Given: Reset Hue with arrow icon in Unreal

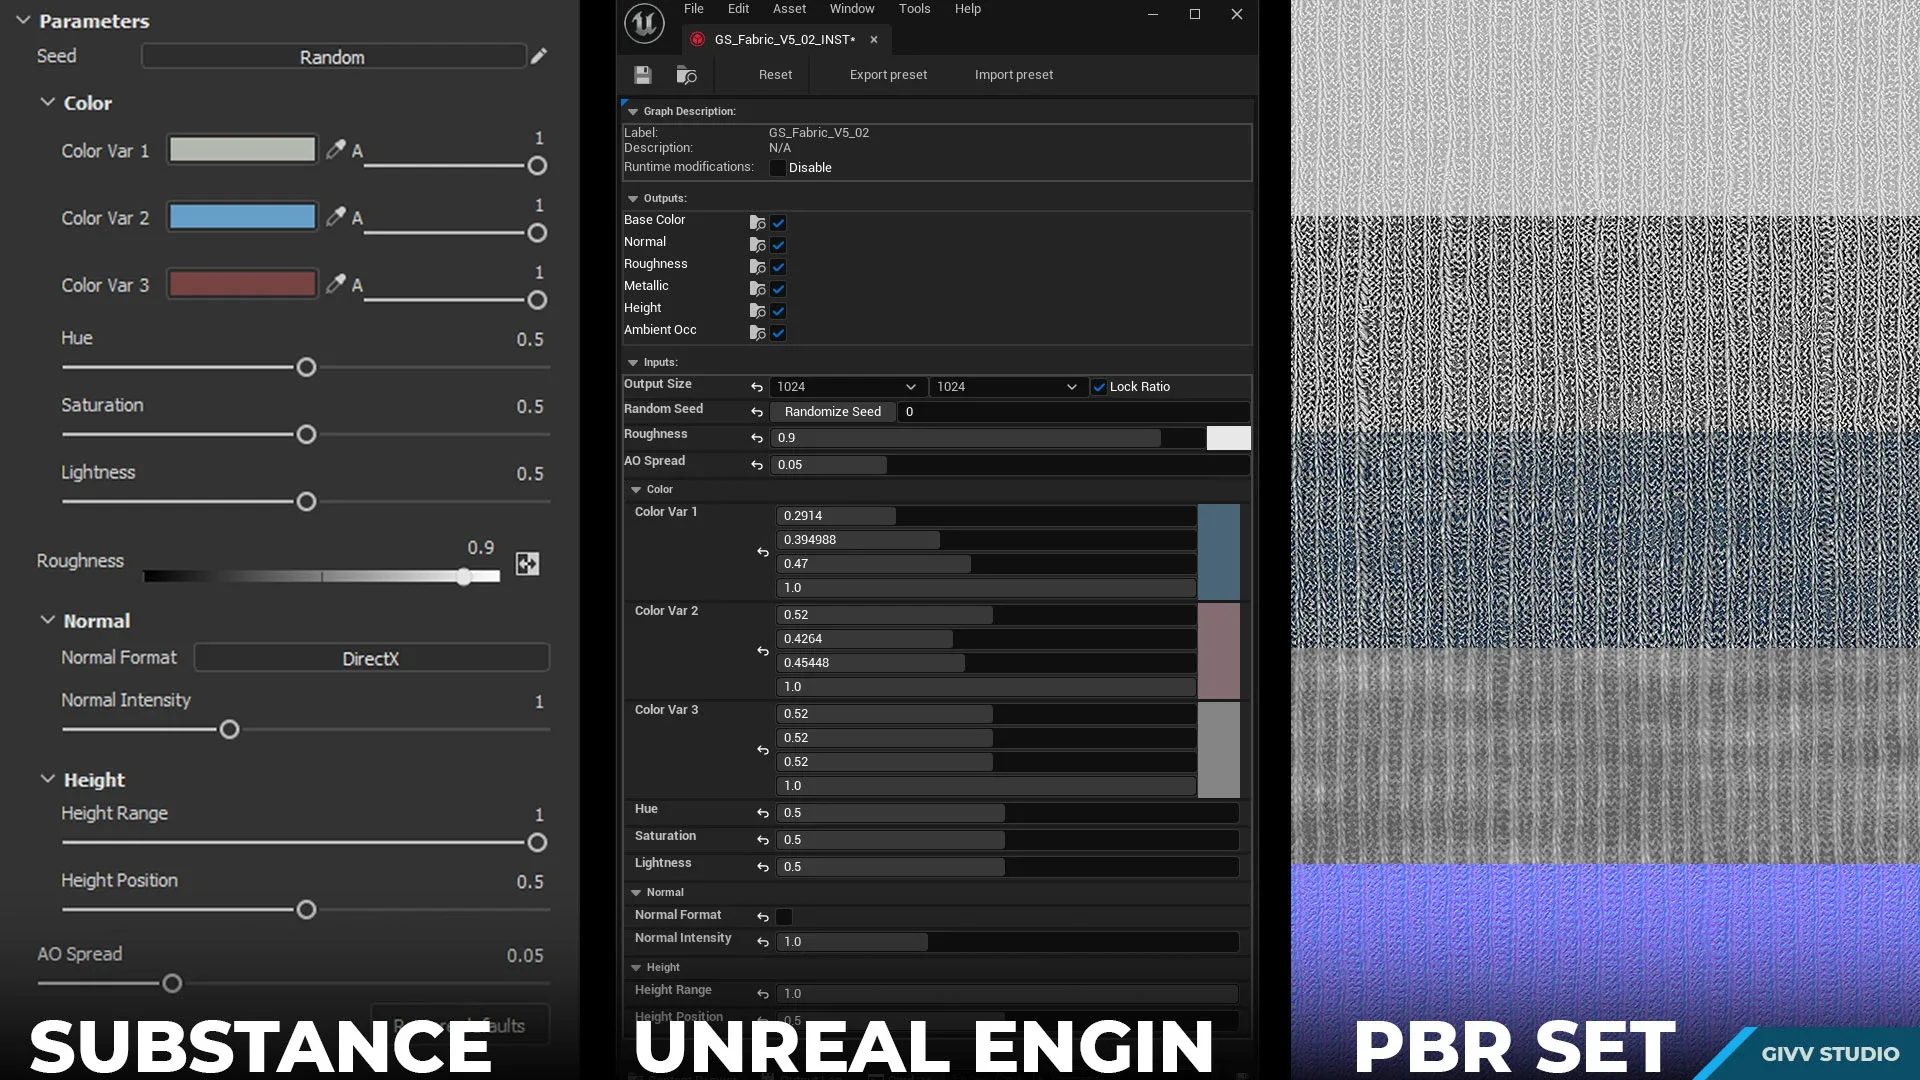Looking at the screenshot, I should (x=763, y=813).
